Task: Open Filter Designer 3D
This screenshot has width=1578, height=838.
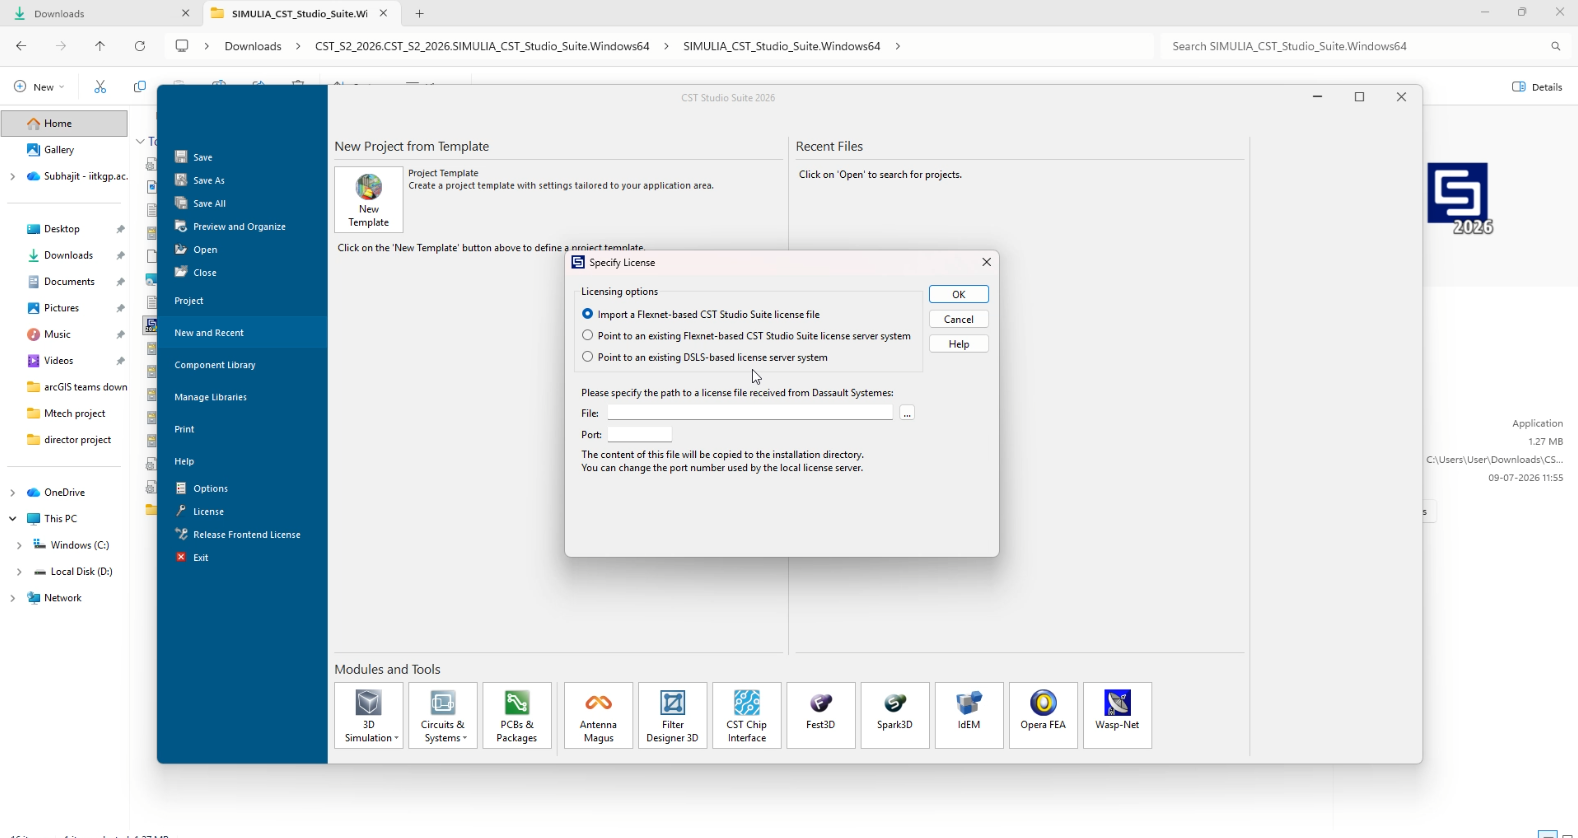Action: (x=673, y=715)
